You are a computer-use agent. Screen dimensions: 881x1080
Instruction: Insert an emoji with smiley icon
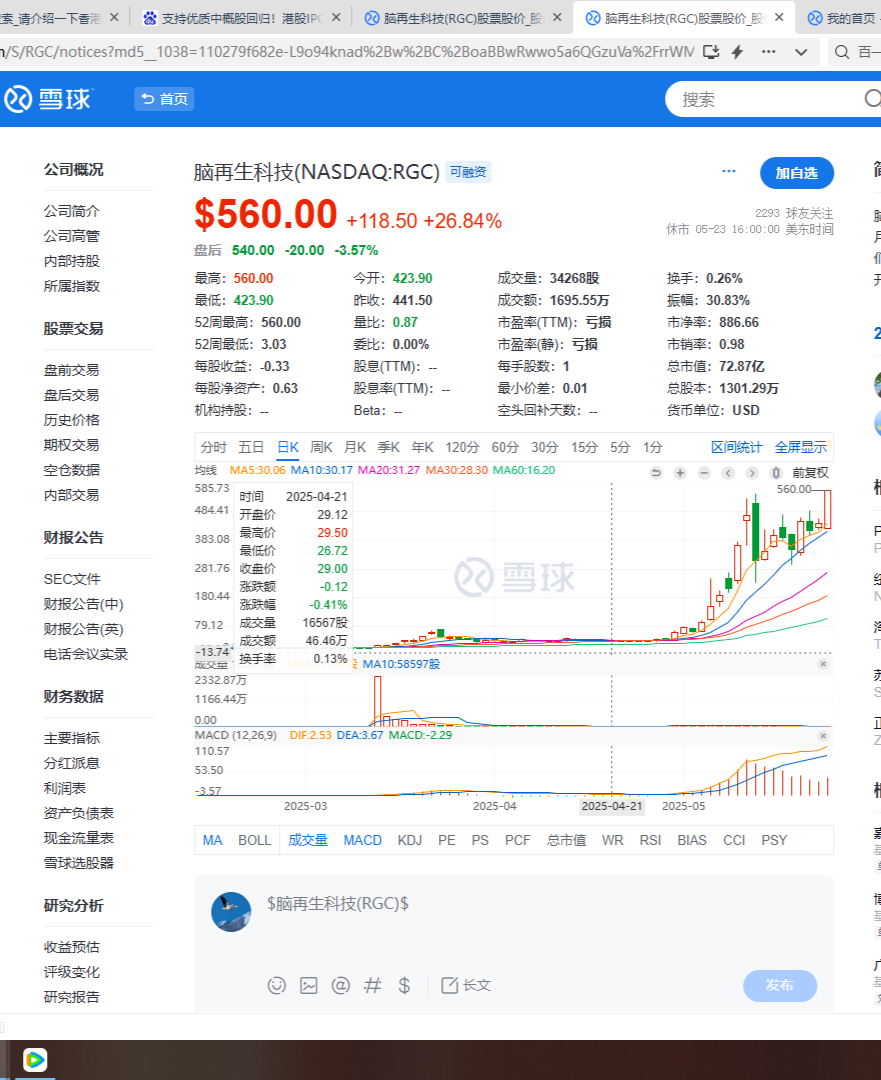(x=276, y=986)
